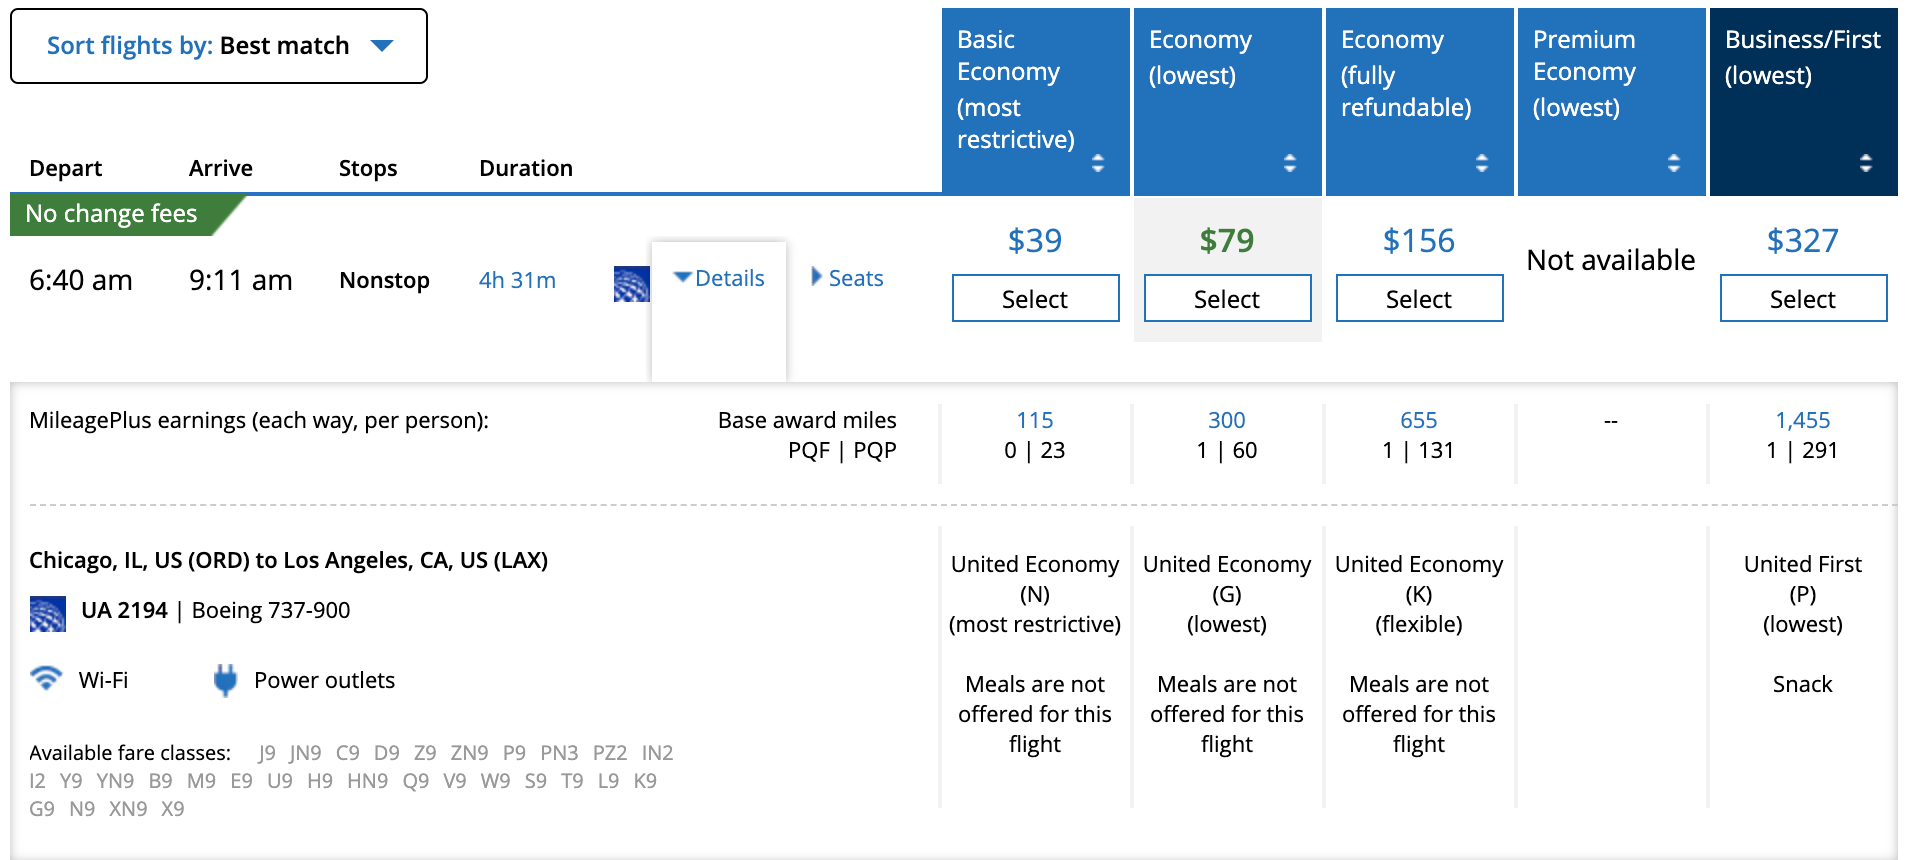This screenshot has width=1908, height=860.
Task: Sort by Premium Economy column arrows
Action: [x=1673, y=163]
